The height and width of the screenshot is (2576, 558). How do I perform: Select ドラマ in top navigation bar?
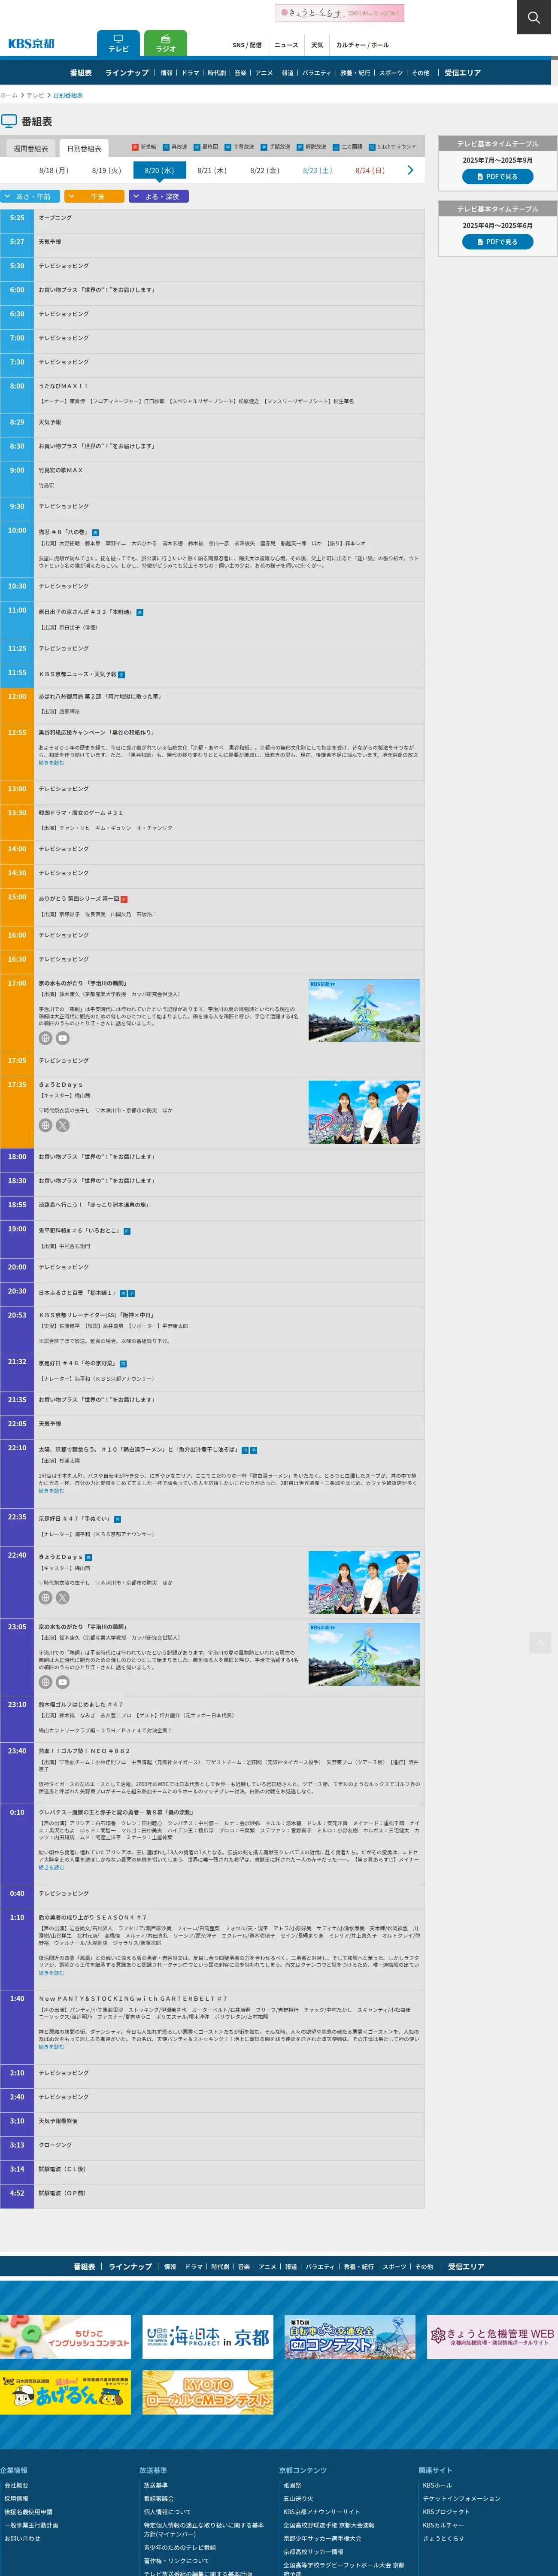[x=190, y=73]
